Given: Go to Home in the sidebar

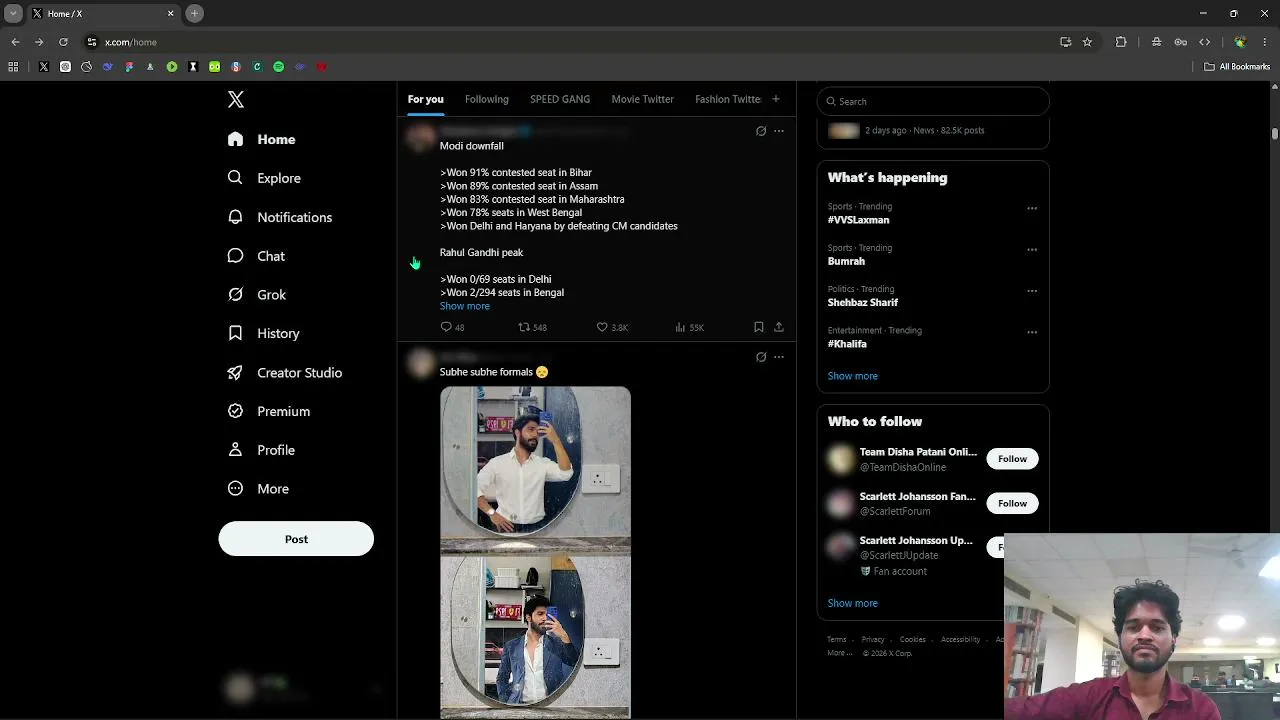Looking at the screenshot, I should tap(261, 139).
